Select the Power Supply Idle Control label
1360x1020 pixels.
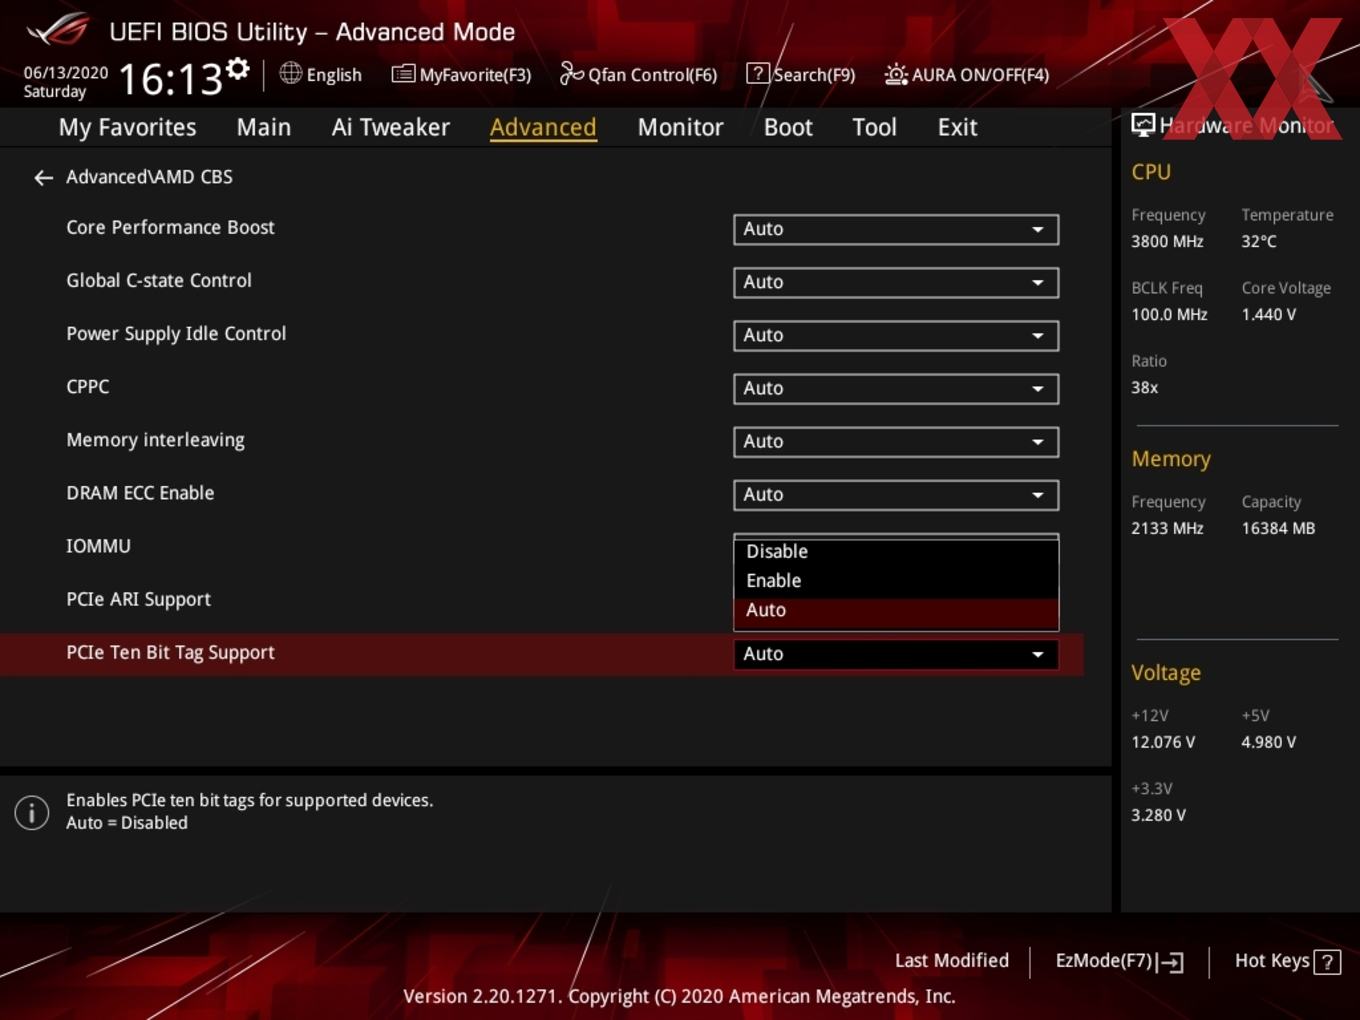(x=176, y=334)
